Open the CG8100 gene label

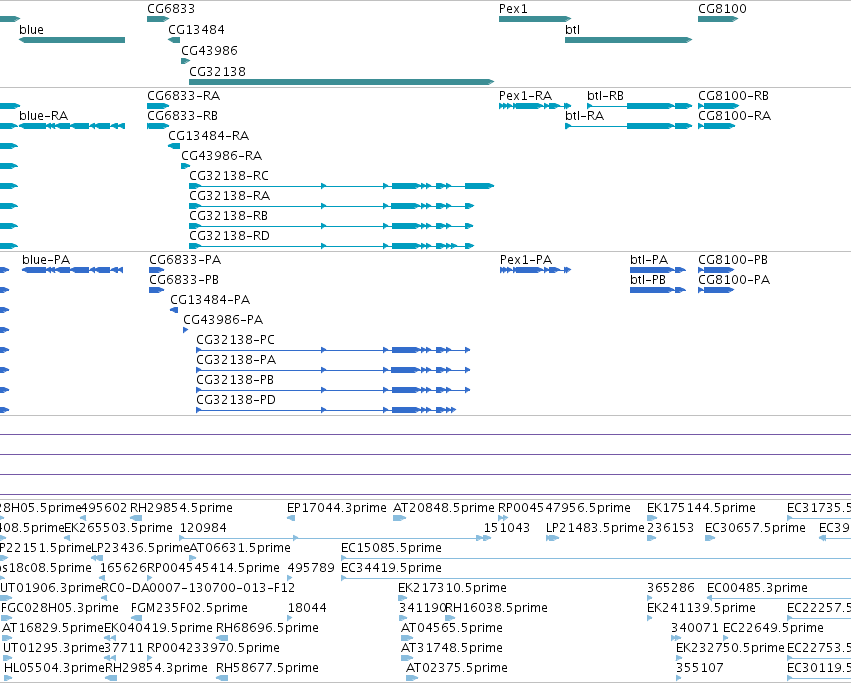[722, 9]
